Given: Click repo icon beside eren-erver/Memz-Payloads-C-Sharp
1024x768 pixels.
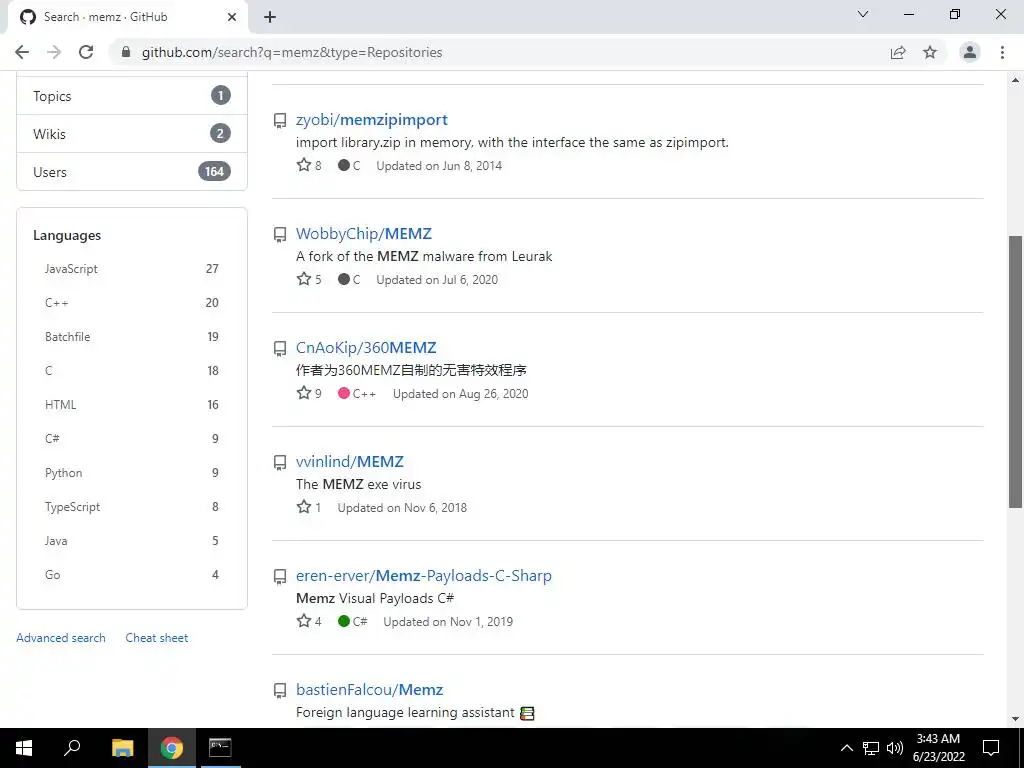Looking at the screenshot, I should [280, 577].
